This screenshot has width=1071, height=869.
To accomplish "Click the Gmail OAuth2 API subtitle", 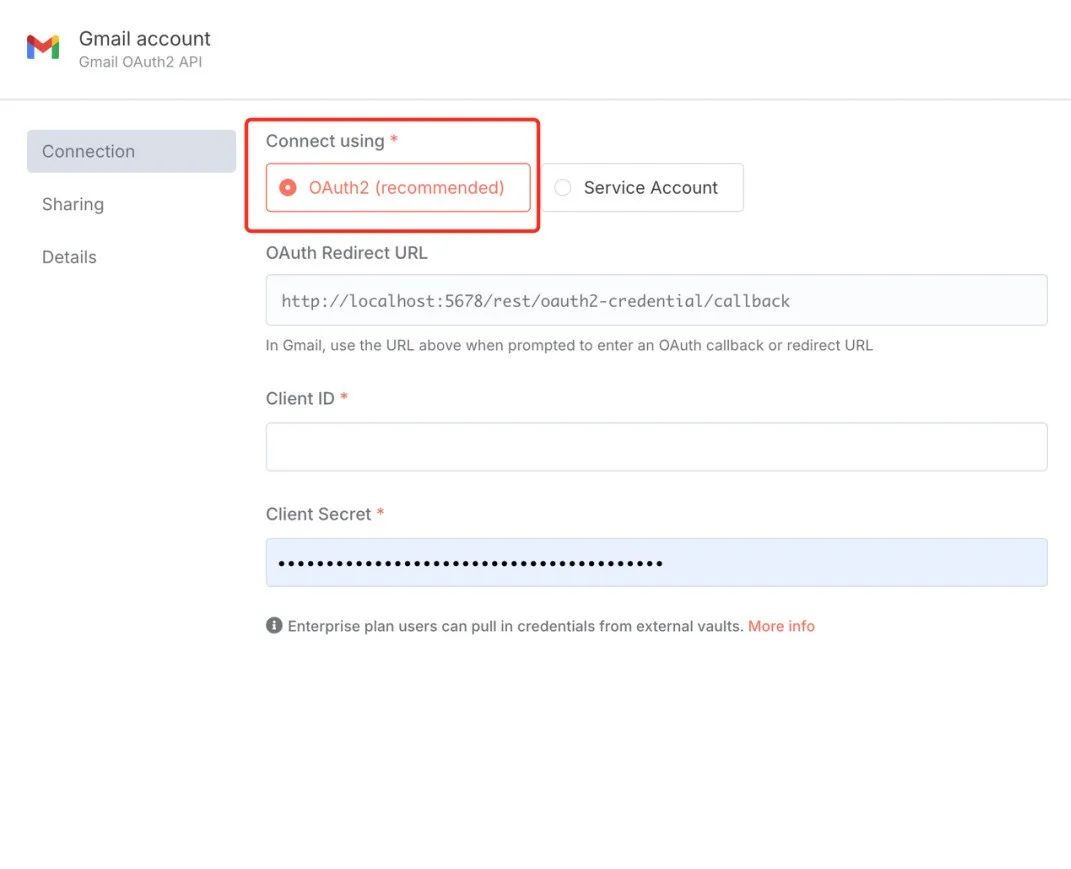I will click(141, 62).
